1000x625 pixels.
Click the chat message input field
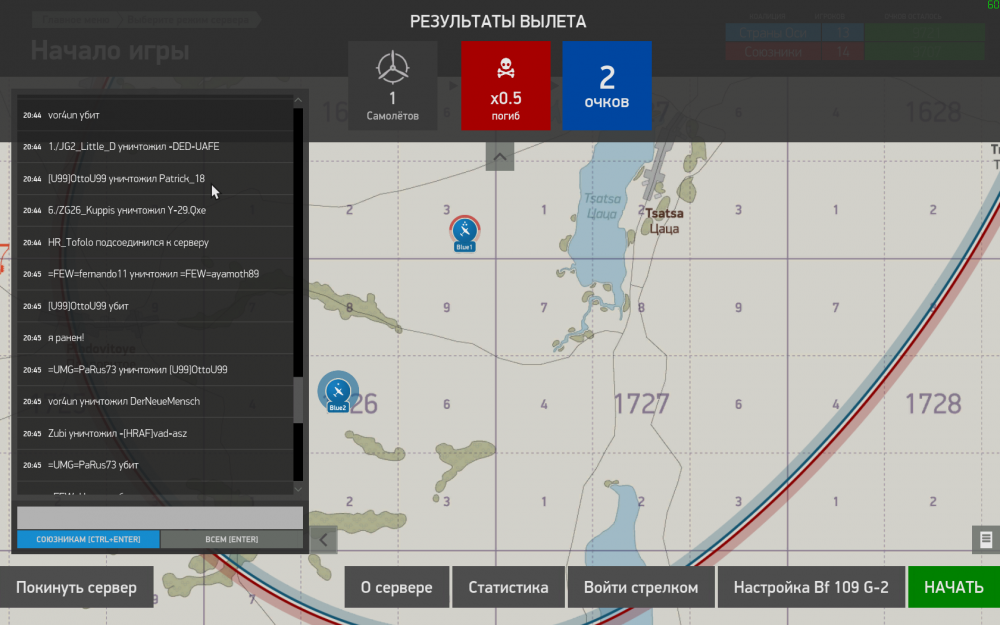tap(159, 518)
